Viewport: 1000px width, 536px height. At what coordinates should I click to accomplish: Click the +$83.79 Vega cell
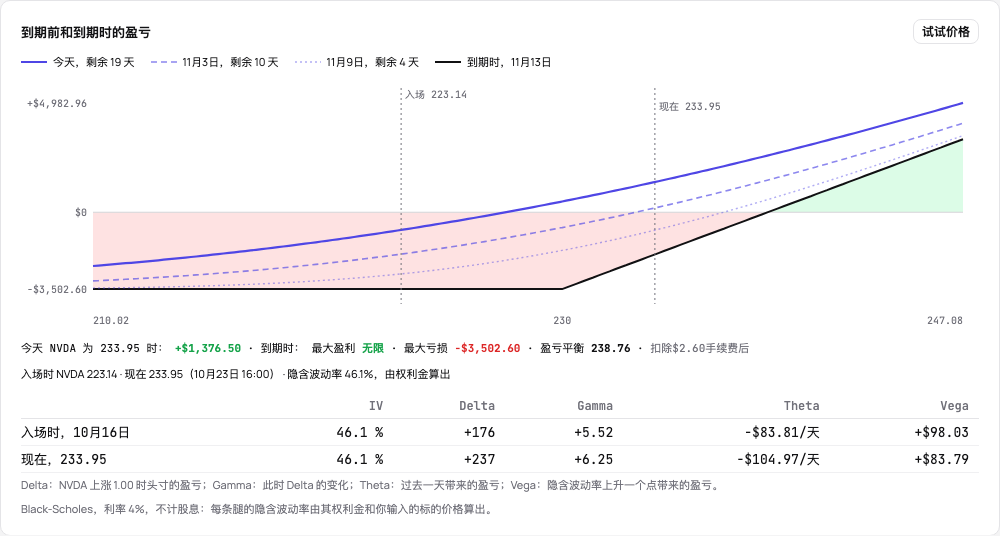[941, 459]
